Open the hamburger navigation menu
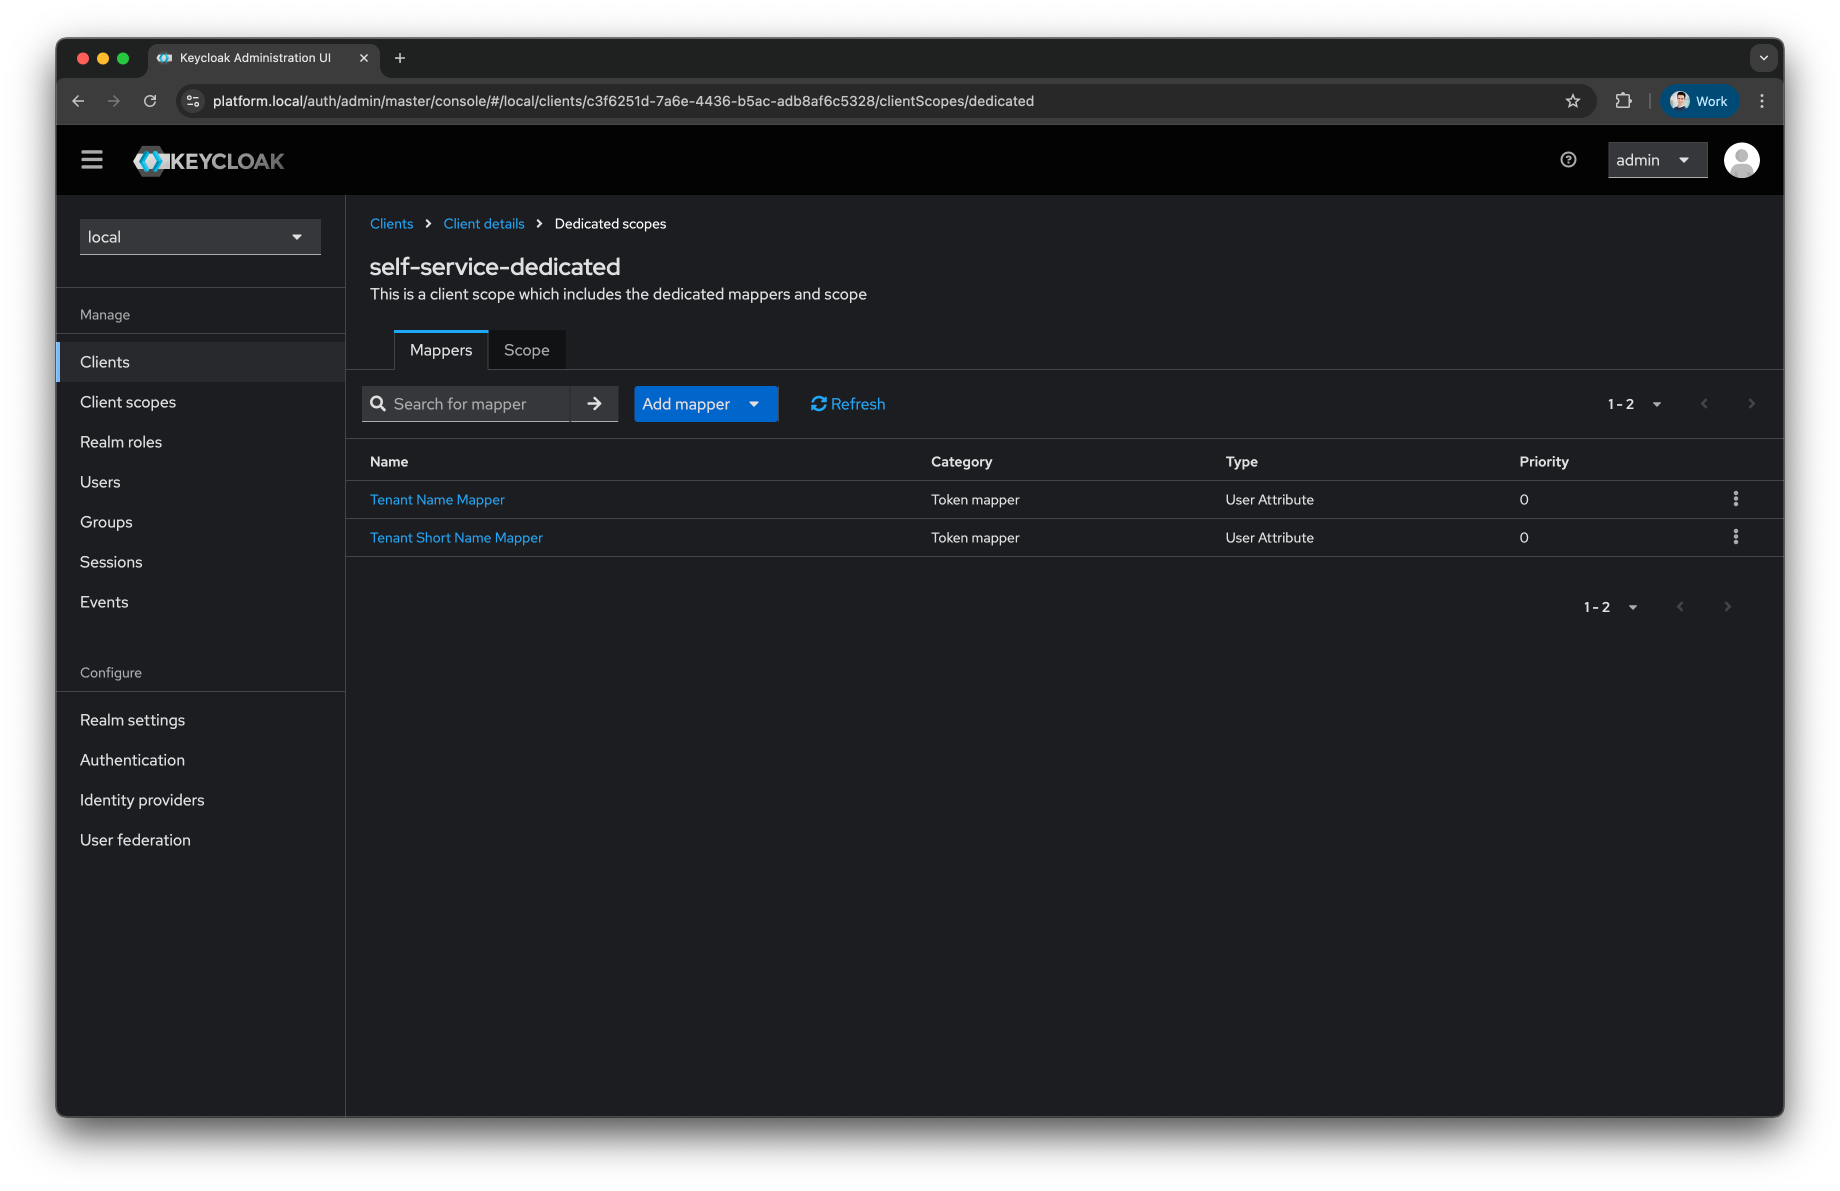The height and width of the screenshot is (1191, 1840). pyautogui.click(x=91, y=159)
